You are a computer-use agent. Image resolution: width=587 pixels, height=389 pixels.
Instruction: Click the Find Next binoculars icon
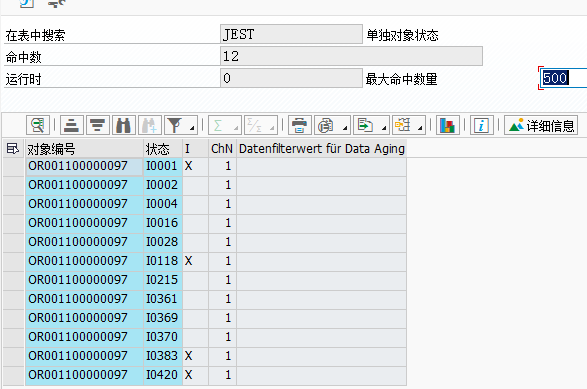(150, 125)
